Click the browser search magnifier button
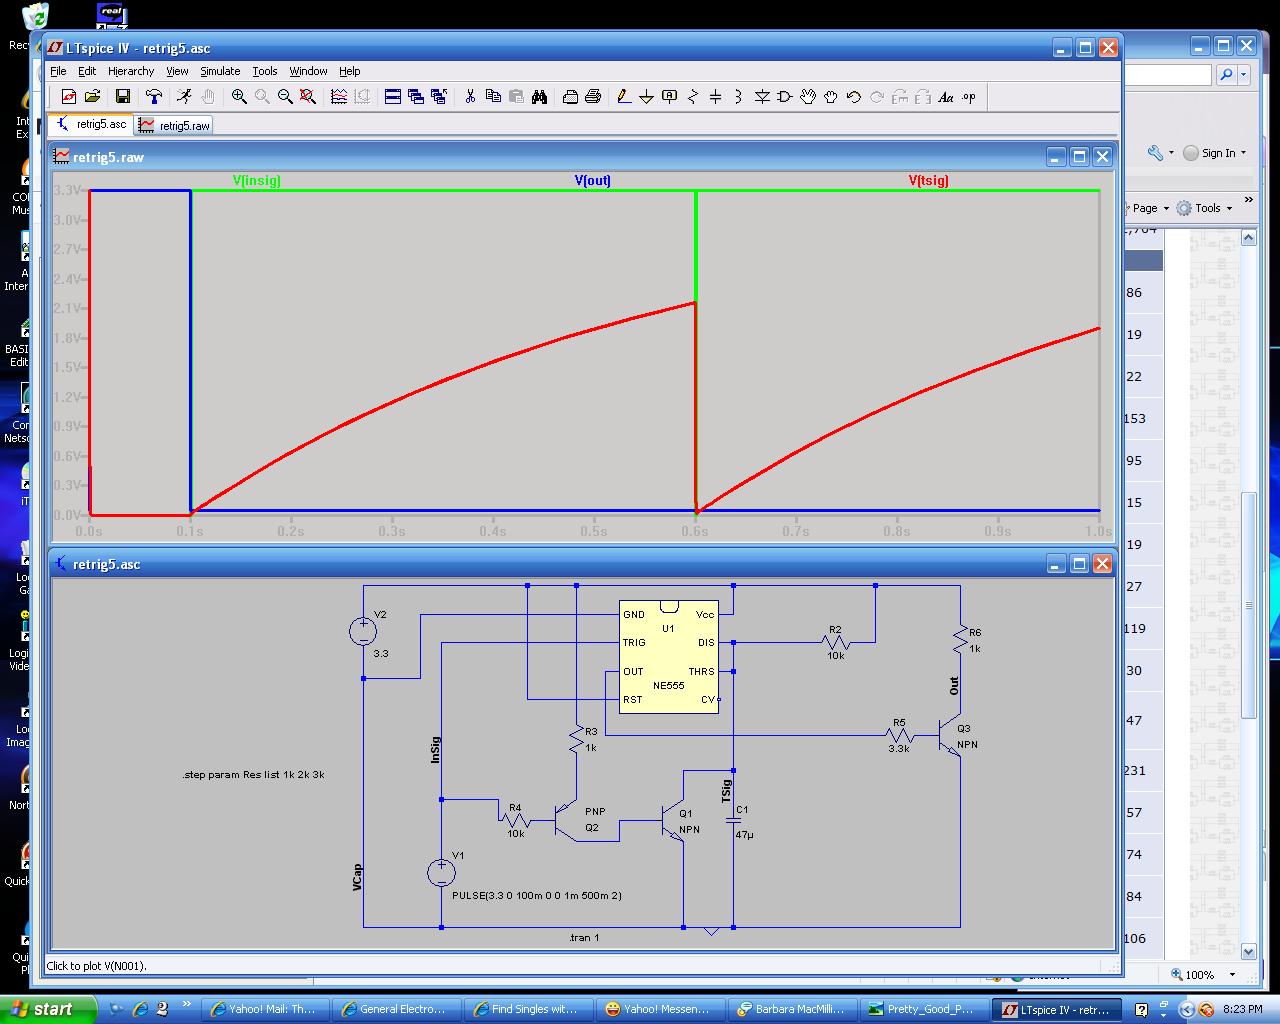 tap(1226, 75)
